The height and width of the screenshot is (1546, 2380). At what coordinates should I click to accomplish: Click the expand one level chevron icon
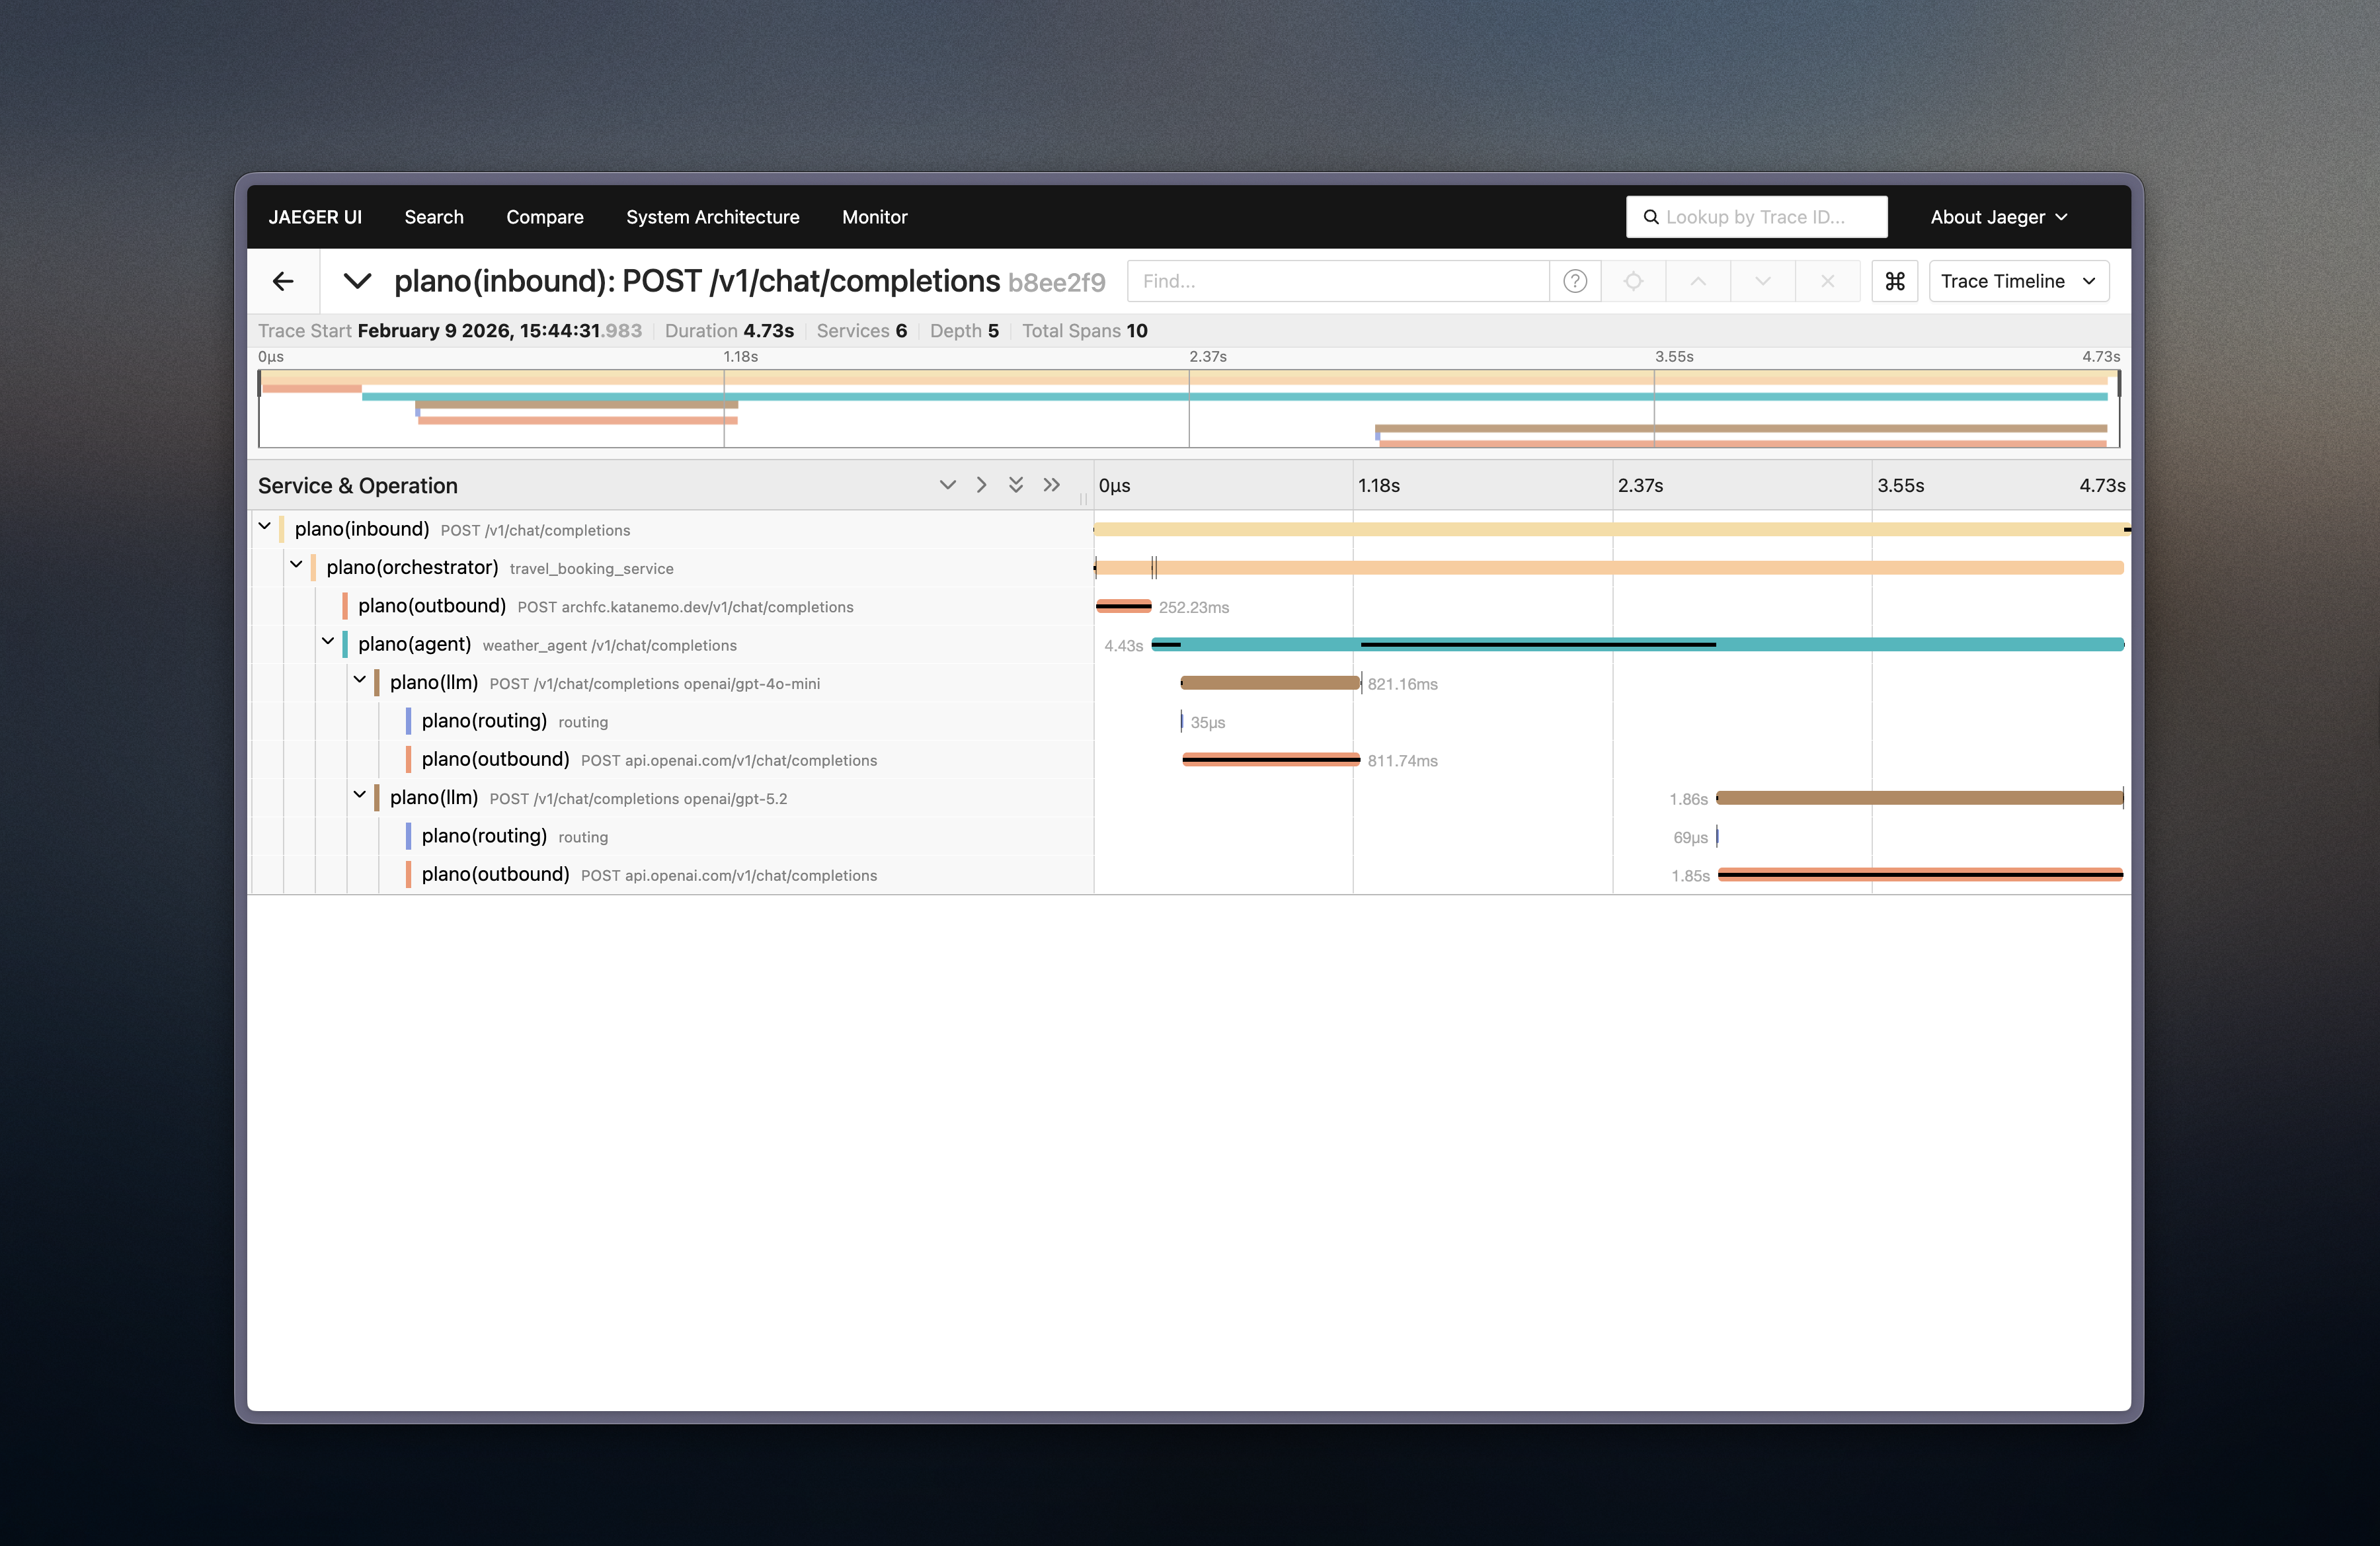[947, 485]
